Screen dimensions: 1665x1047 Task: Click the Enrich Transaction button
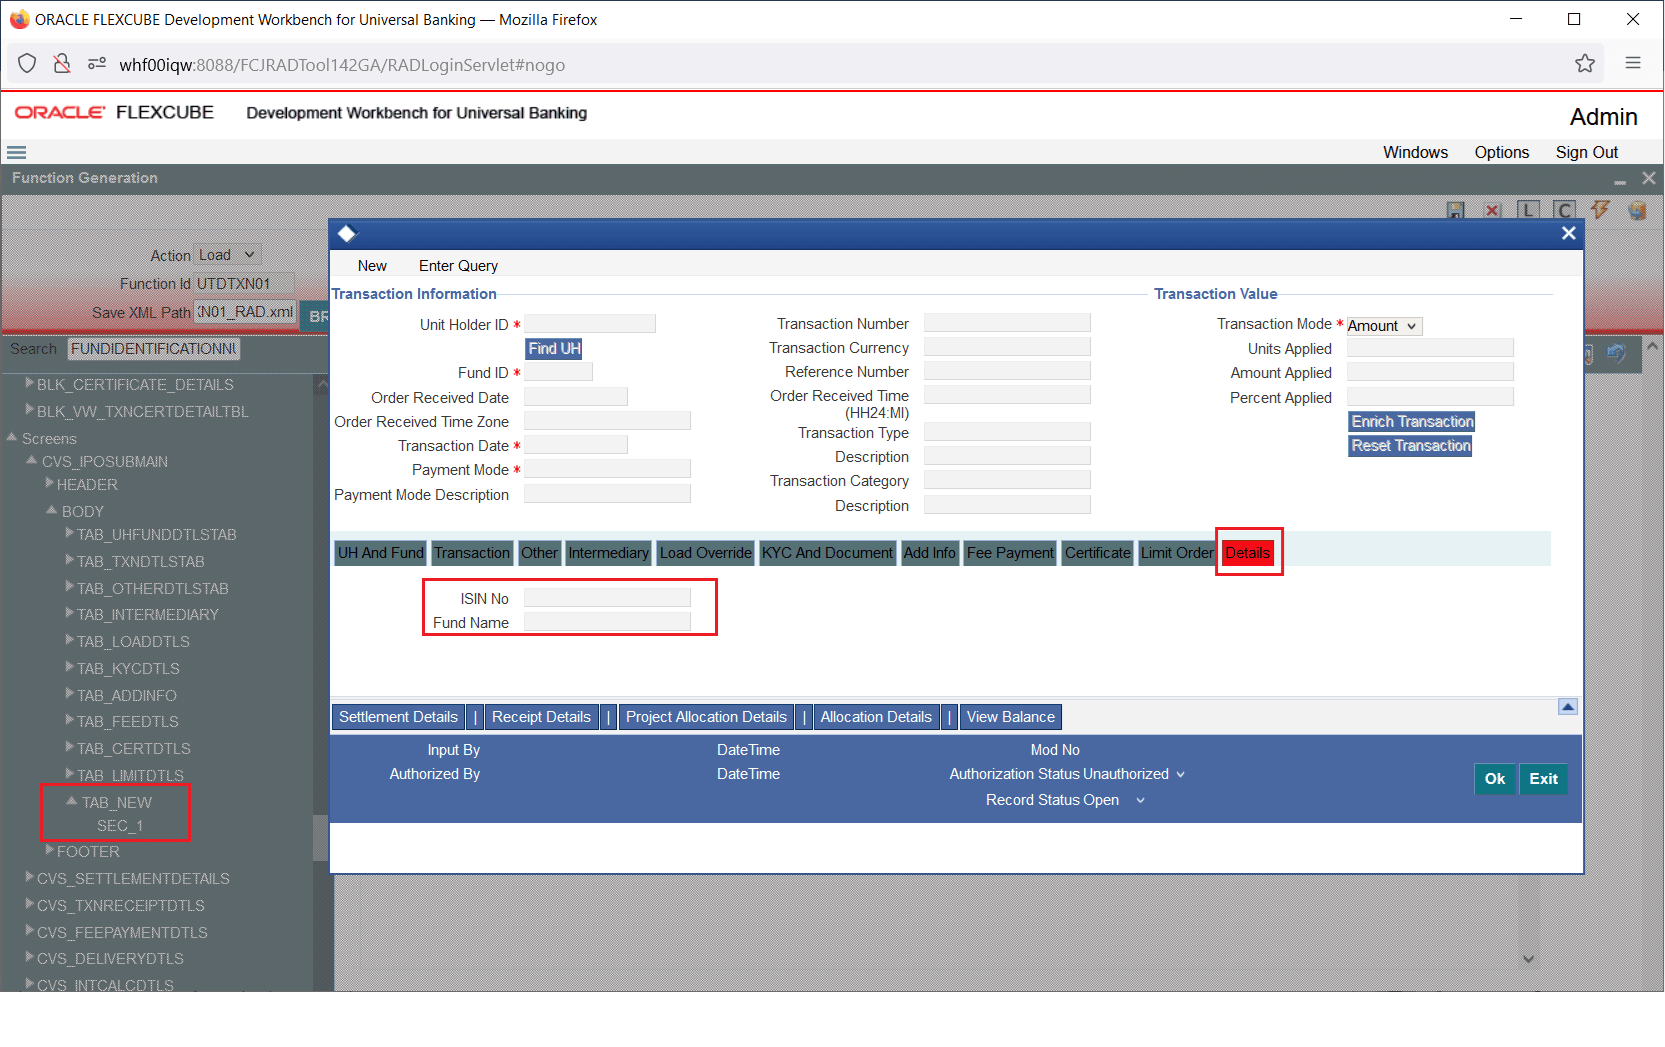click(1412, 422)
